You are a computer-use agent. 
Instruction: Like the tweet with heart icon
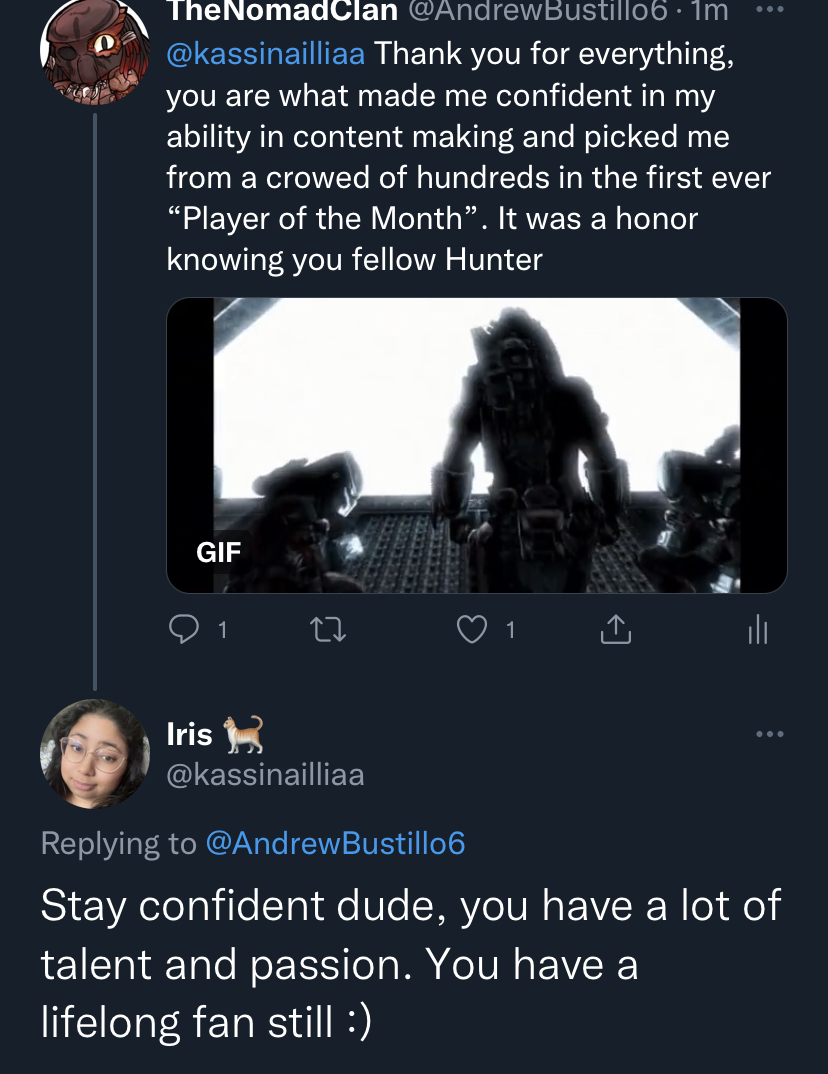click(472, 629)
